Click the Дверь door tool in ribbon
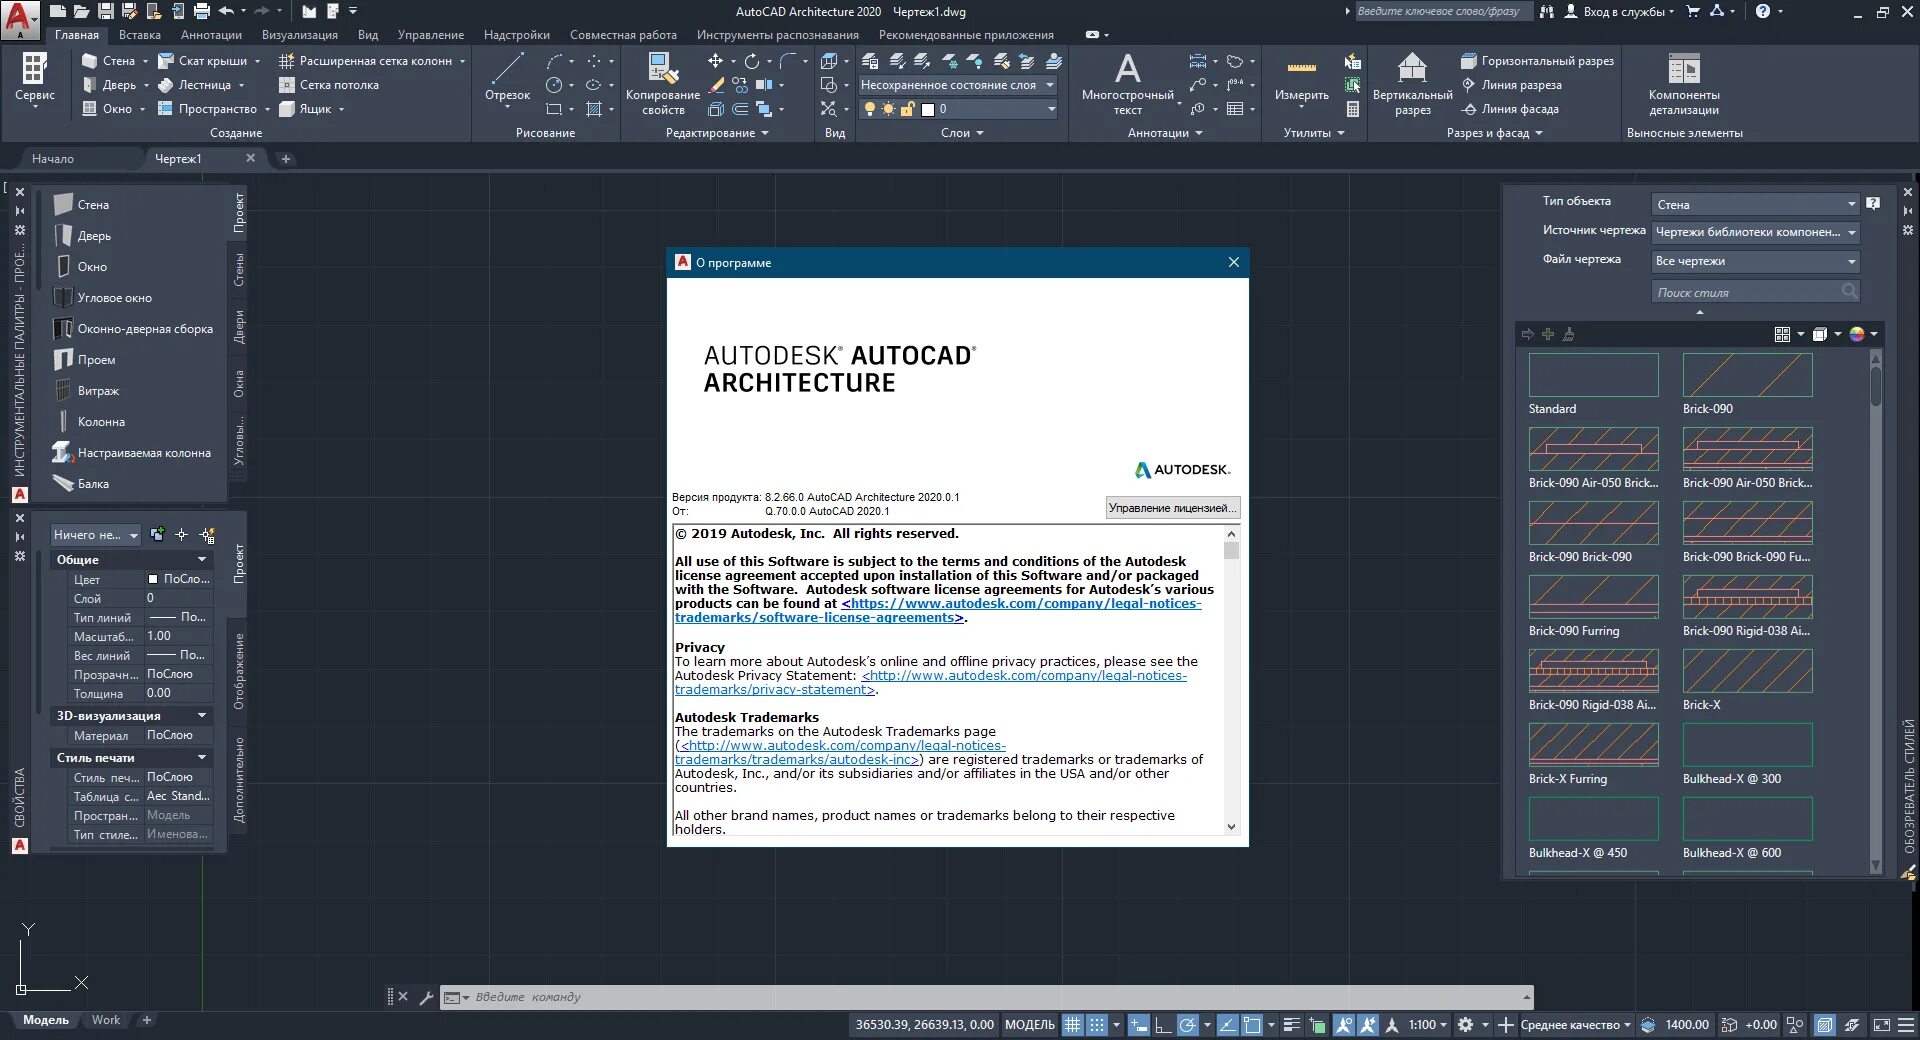This screenshot has width=1920, height=1040. point(108,85)
